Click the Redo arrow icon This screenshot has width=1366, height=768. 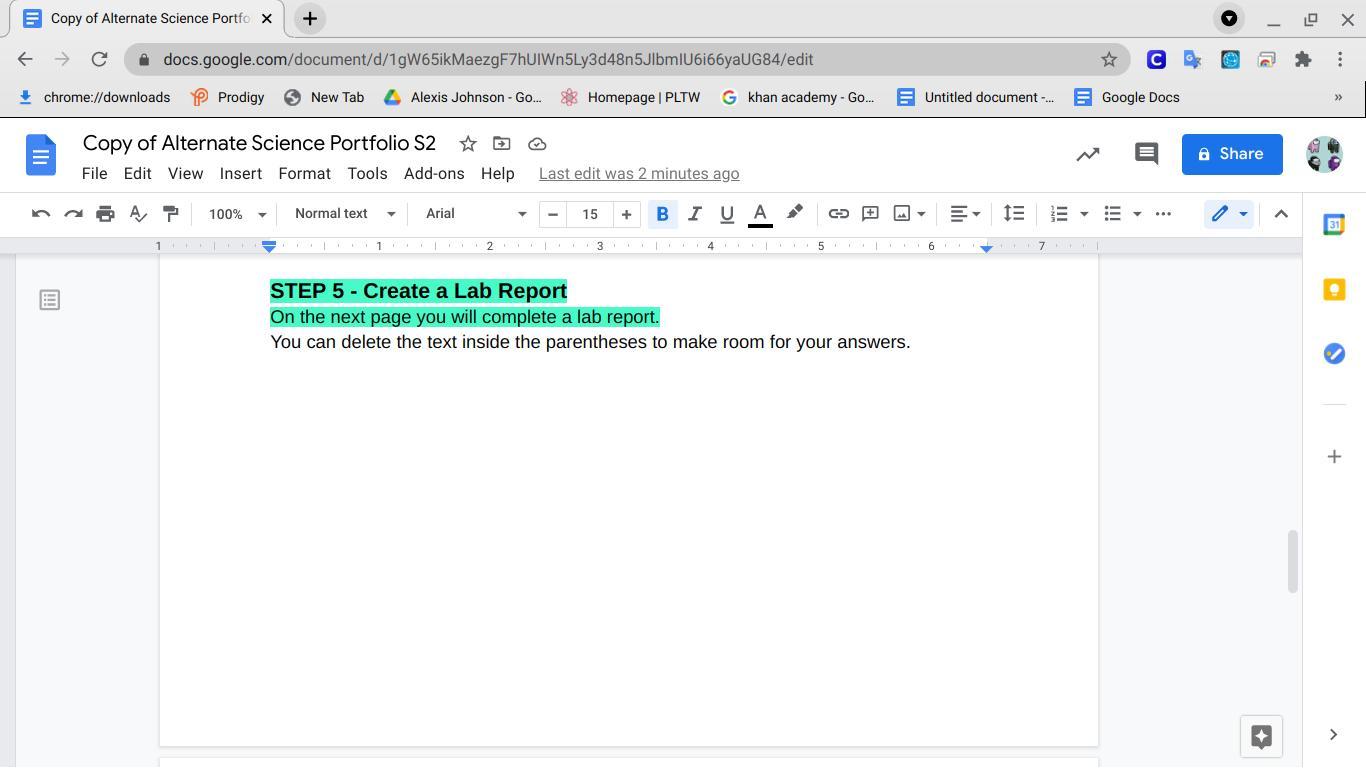point(73,213)
